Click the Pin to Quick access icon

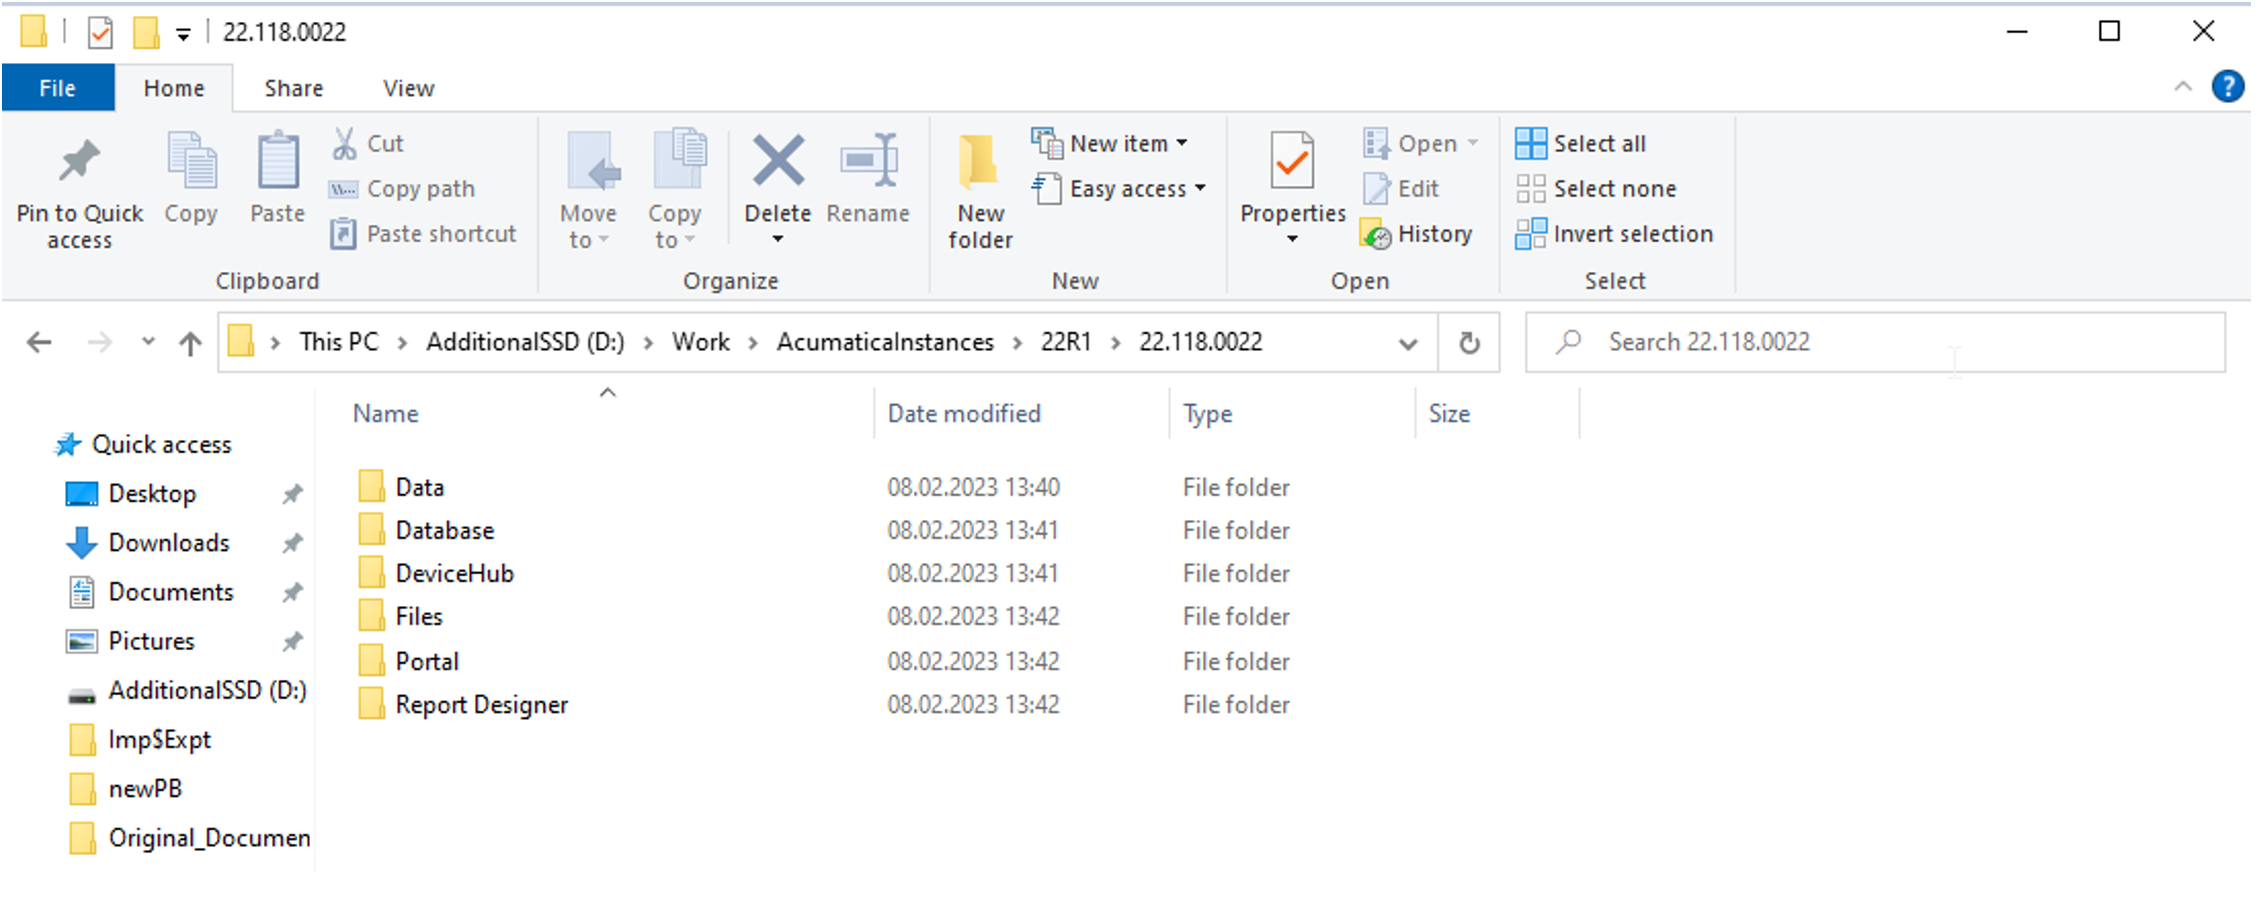(79, 162)
